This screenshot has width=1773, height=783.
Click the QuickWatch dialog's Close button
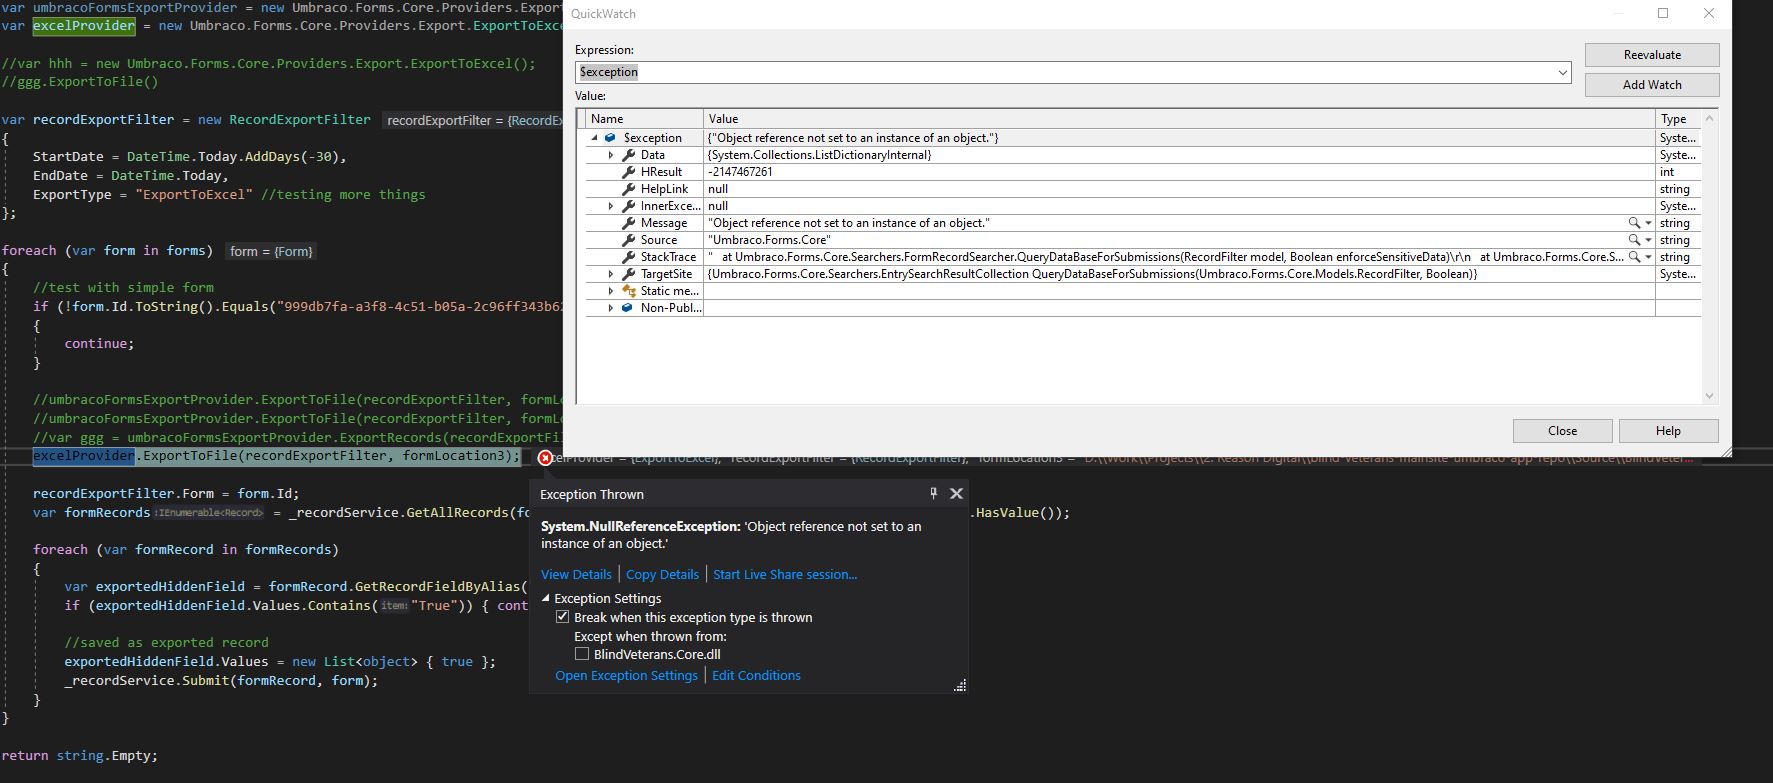(x=1562, y=431)
